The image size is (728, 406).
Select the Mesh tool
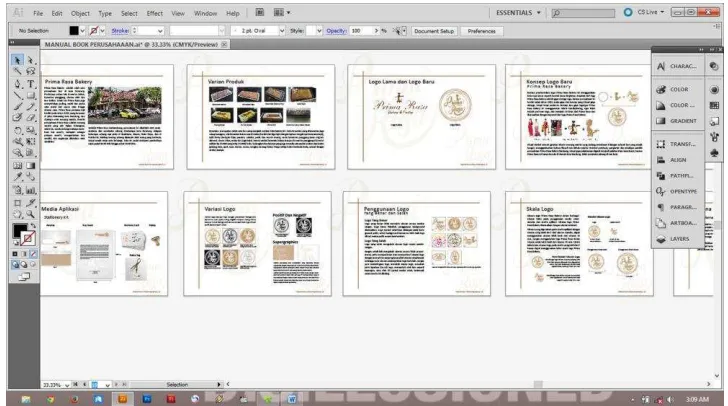tap(17, 165)
